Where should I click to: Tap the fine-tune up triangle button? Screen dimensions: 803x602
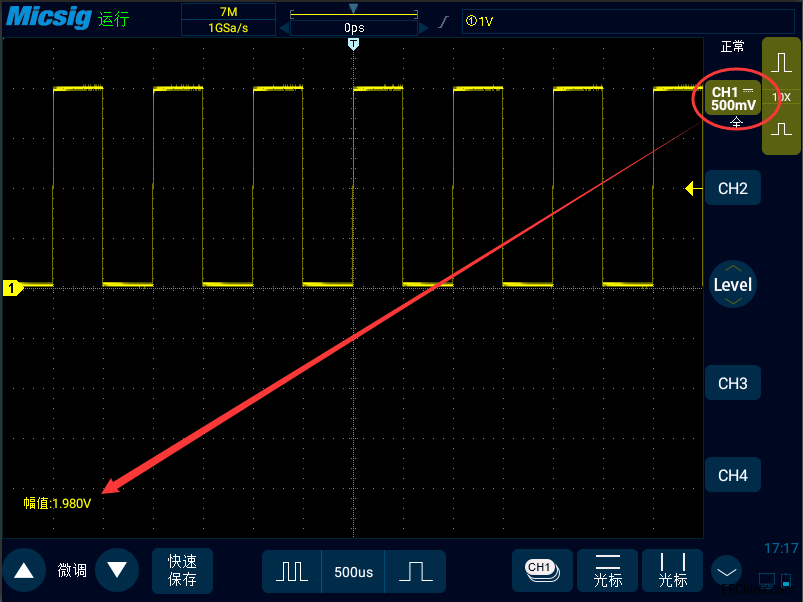tap(24, 570)
